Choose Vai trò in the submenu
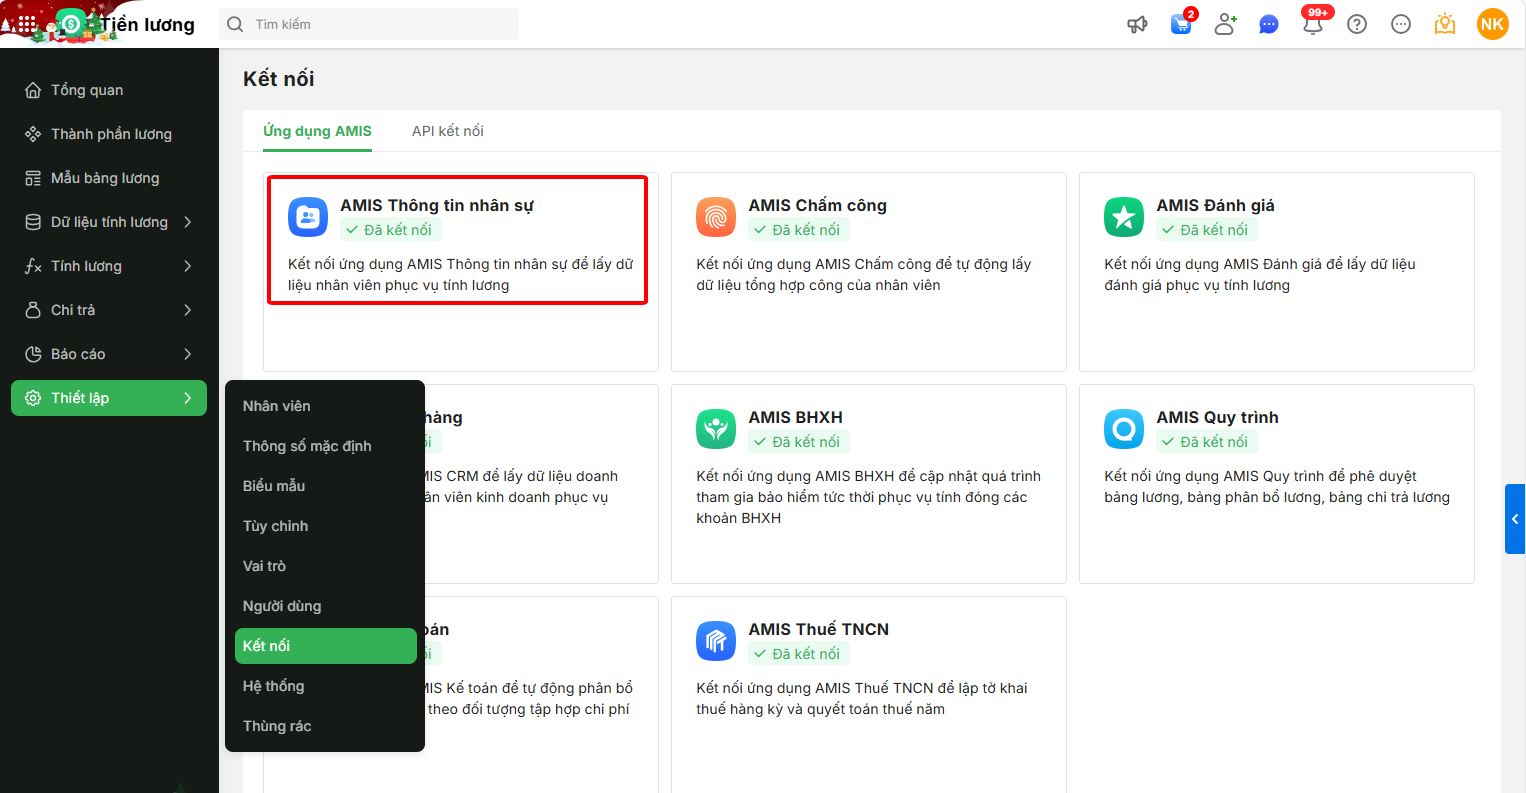Image resolution: width=1526 pixels, height=793 pixels. (x=326, y=566)
